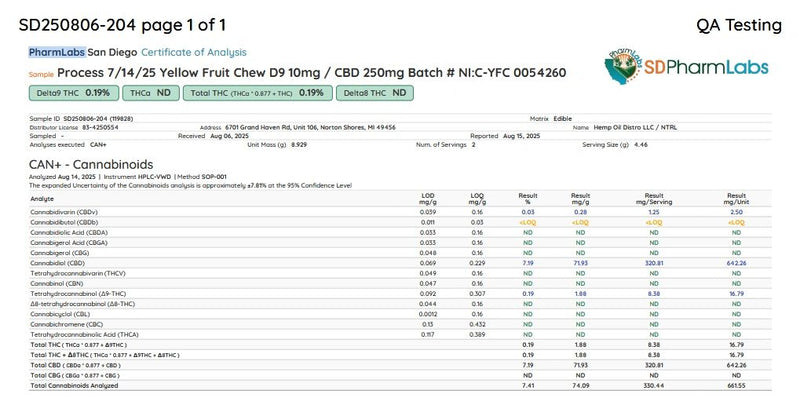Click the distributor address text
The width and height of the screenshot is (800, 405).
(x=310, y=127)
